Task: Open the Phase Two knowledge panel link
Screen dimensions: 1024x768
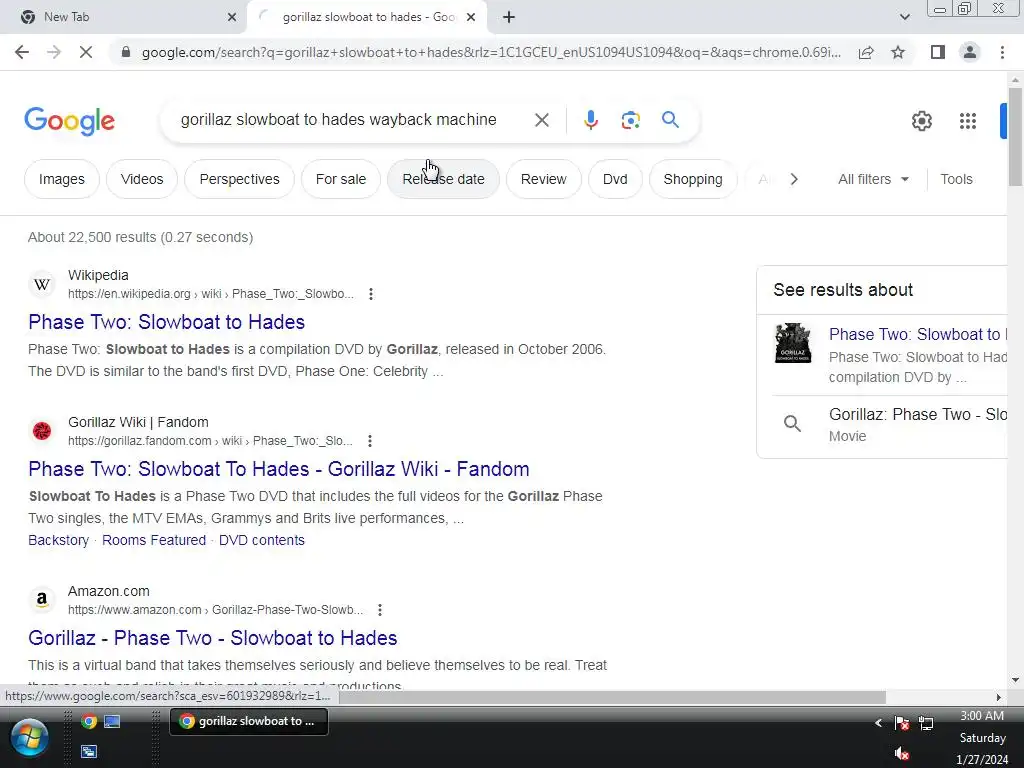Action: tap(917, 334)
